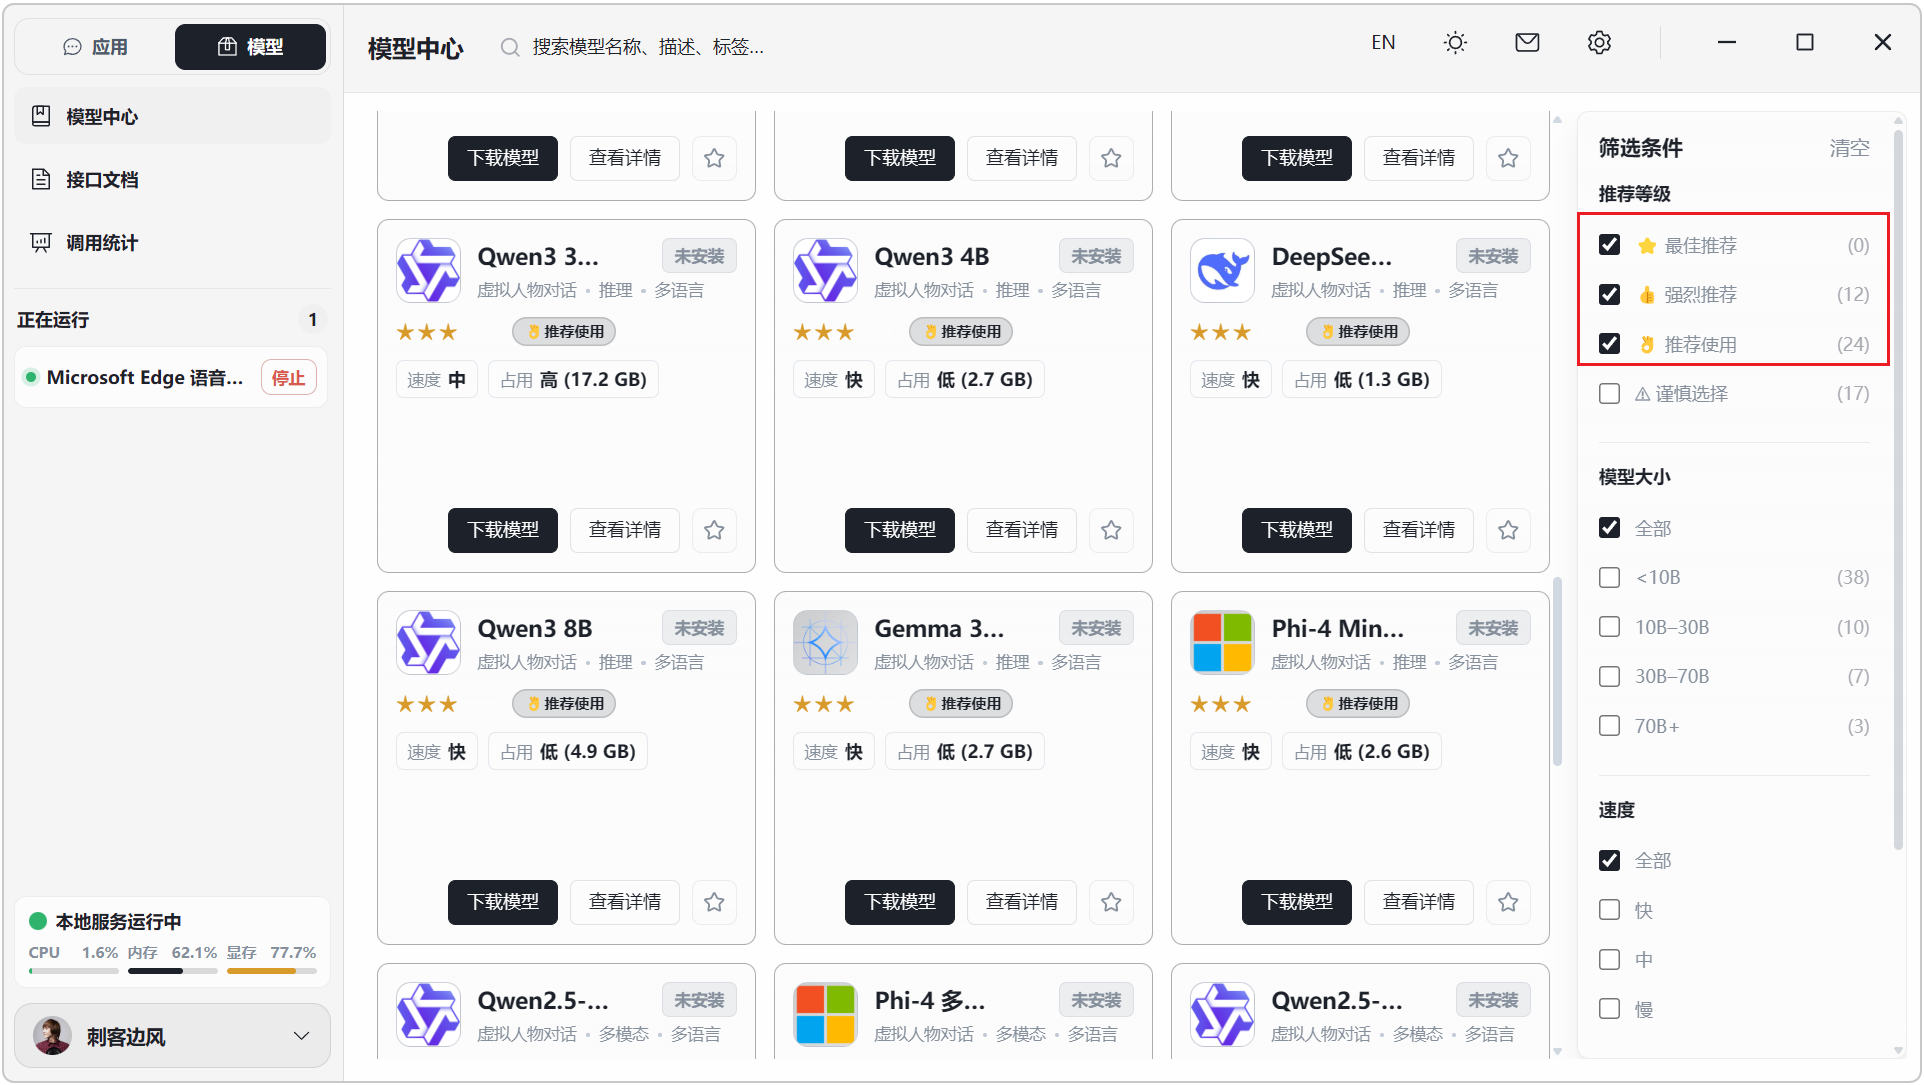Click the search magnifier icon
1924x1085 pixels.
[x=510, y=47]
